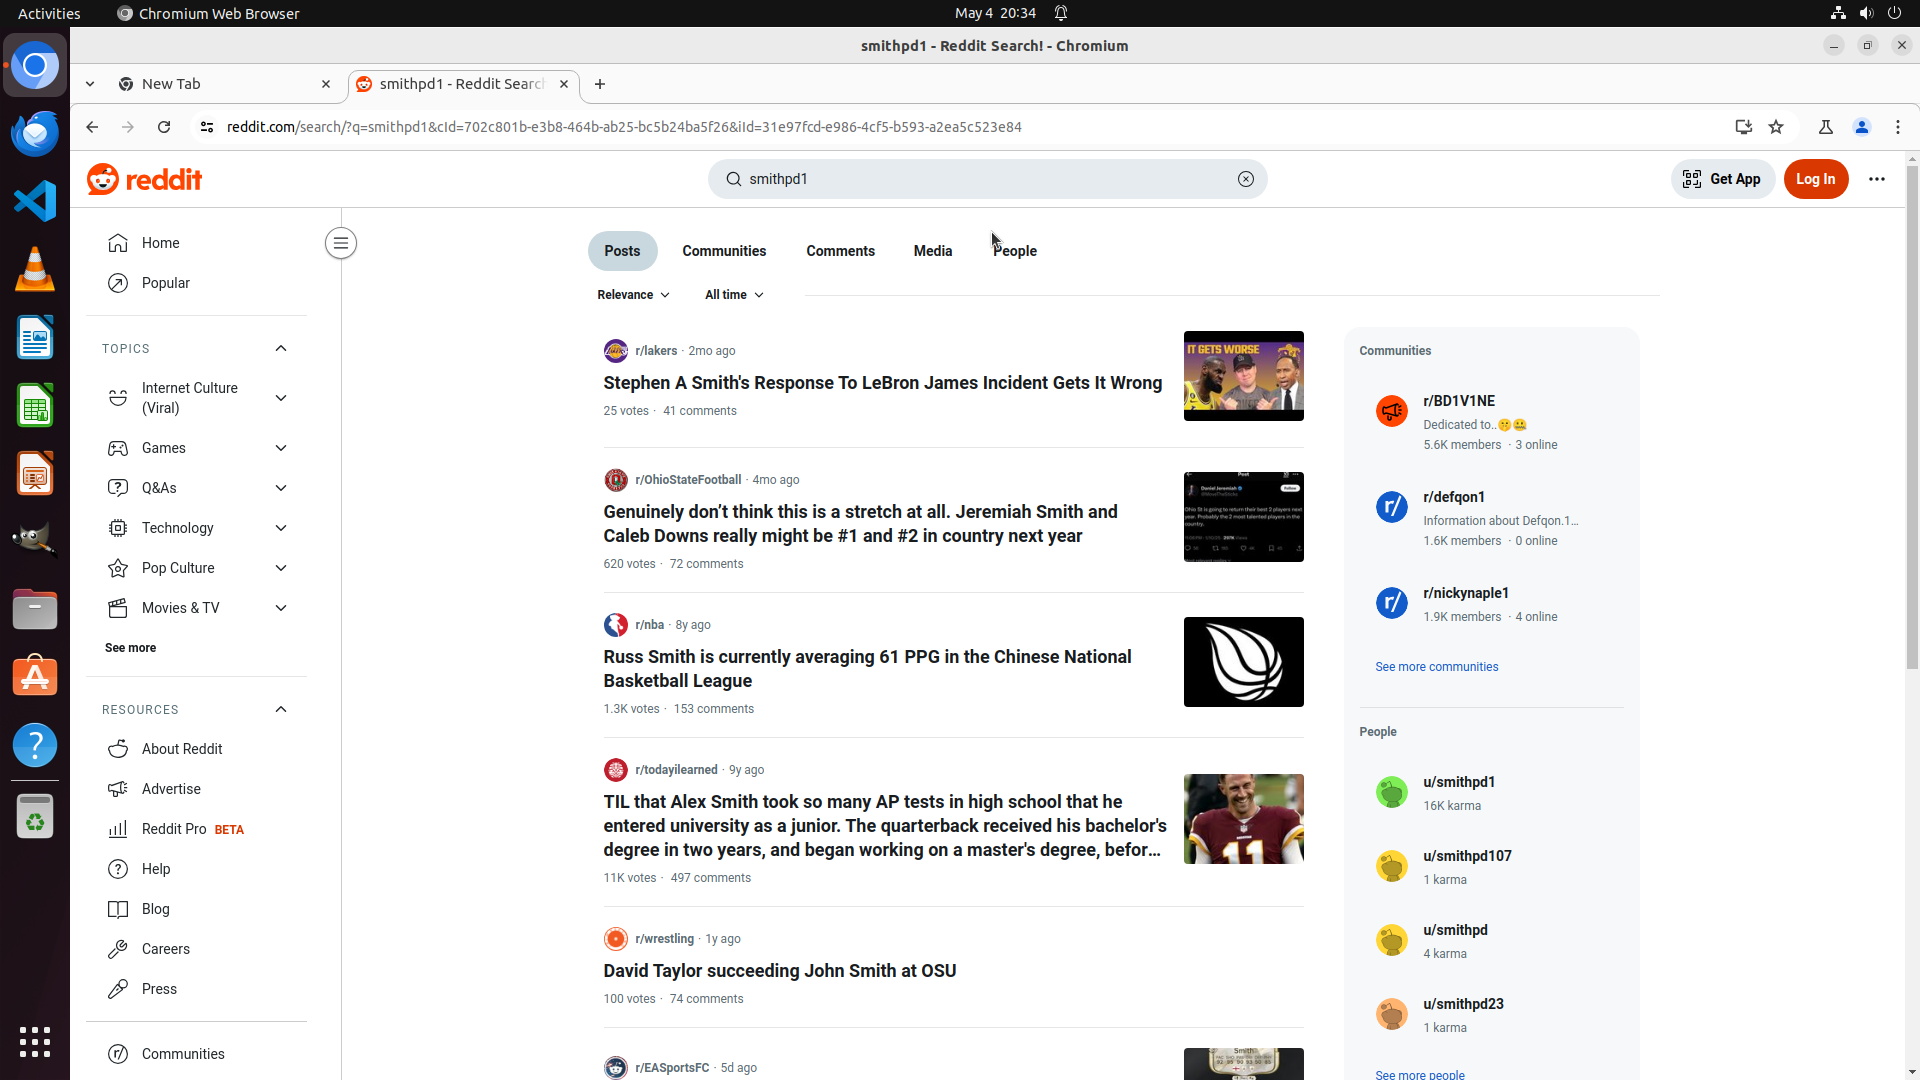Collapse the TOPICS section
The height and width of the screenshot is (1080, 1920).
pos(281,349)
